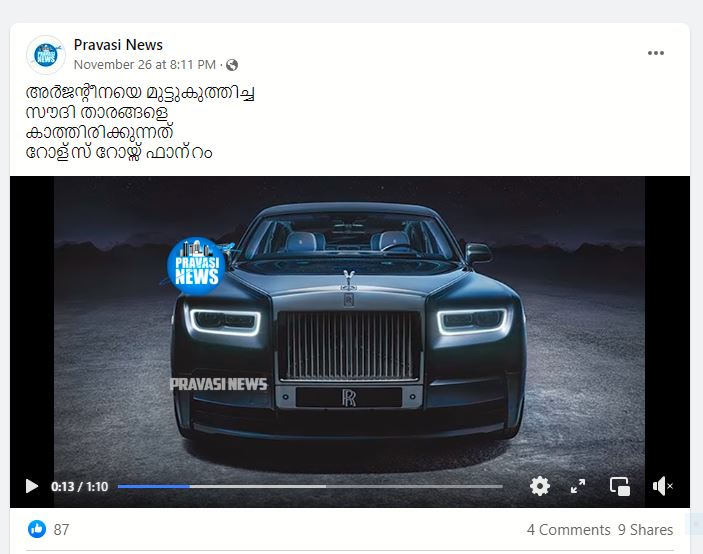The height and width of the screenshot is (554, 703).
Task: Play the video with the play button
Action: (x=32, y=486)
